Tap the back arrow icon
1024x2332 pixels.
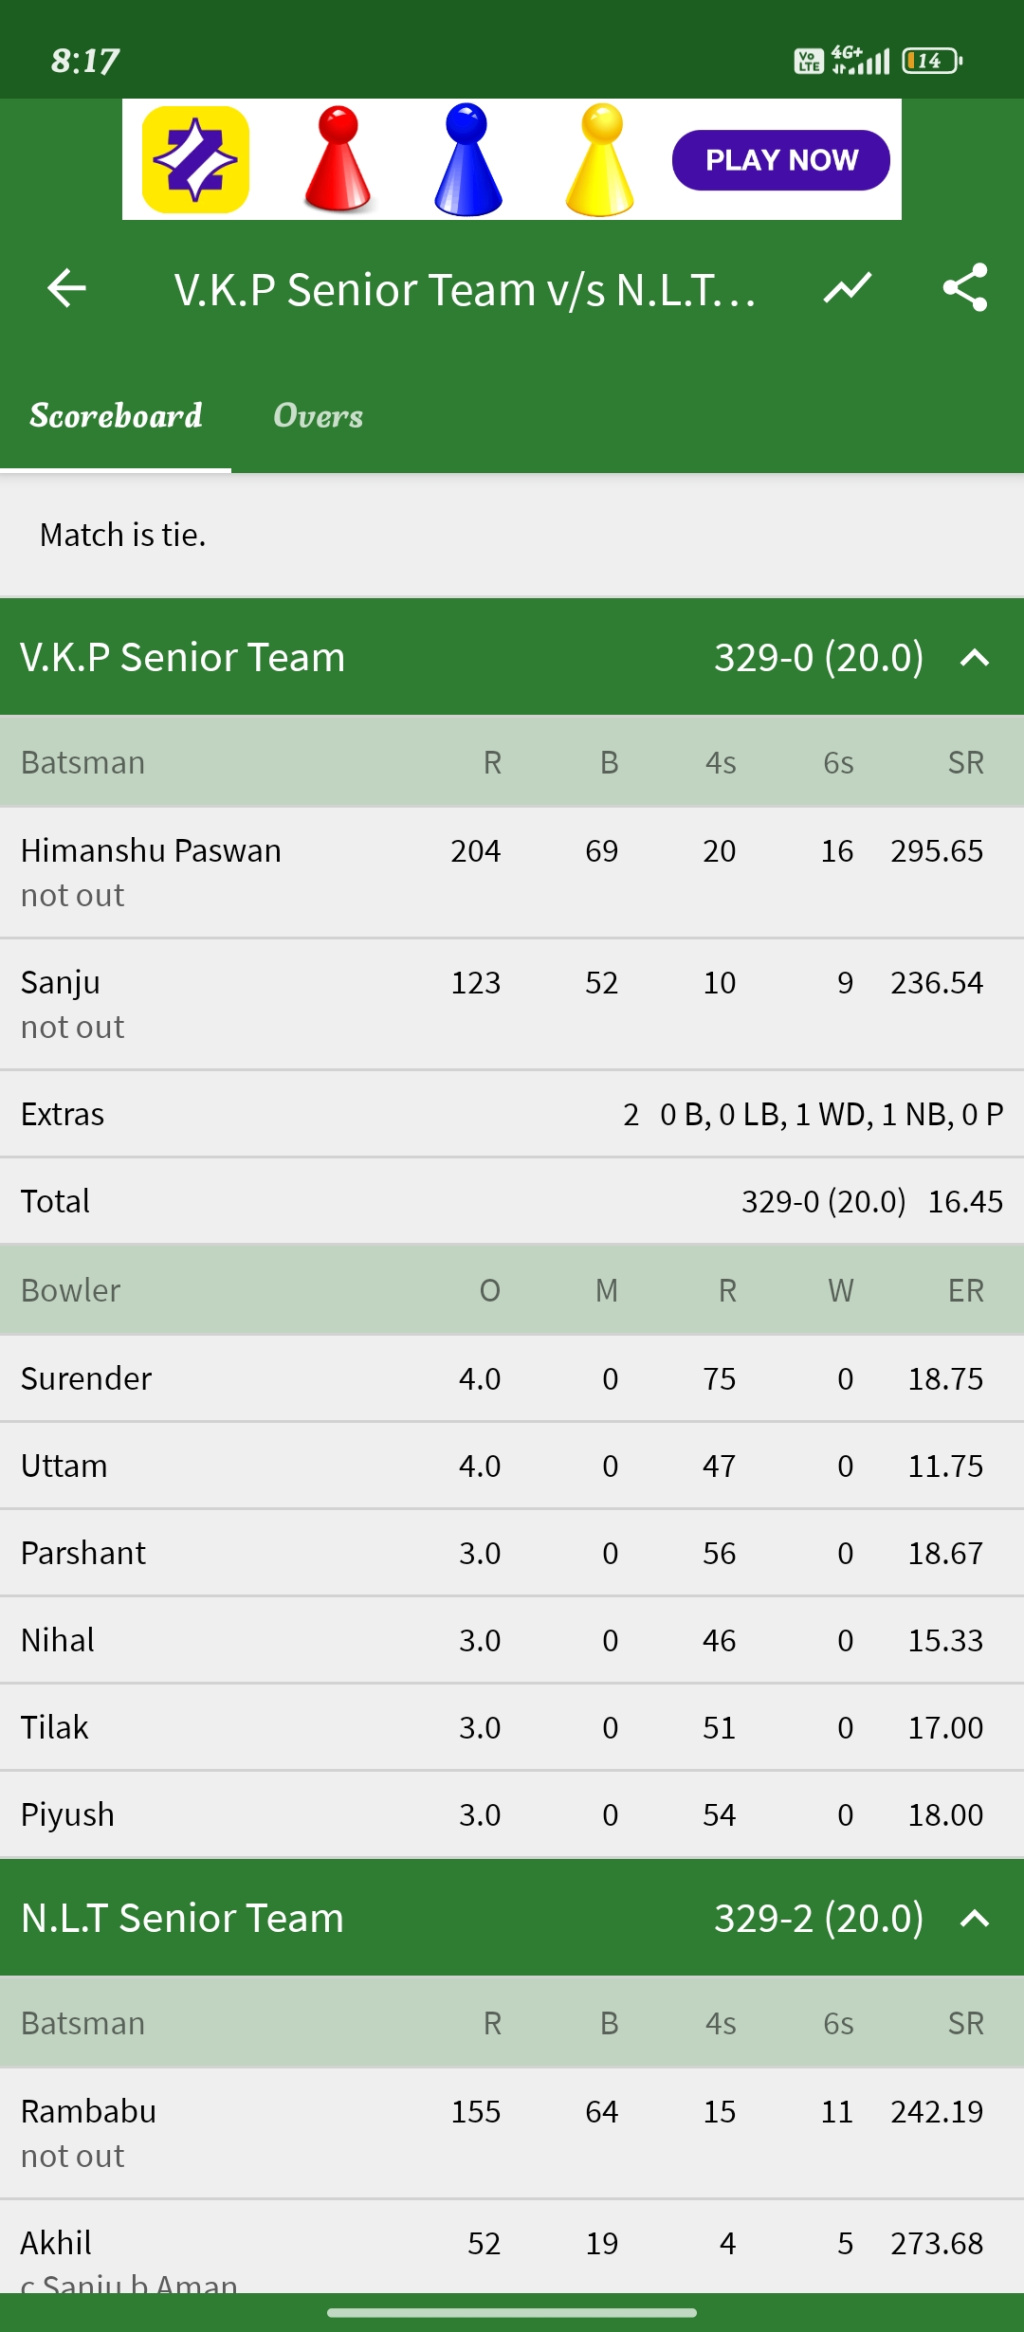(67, 289)
